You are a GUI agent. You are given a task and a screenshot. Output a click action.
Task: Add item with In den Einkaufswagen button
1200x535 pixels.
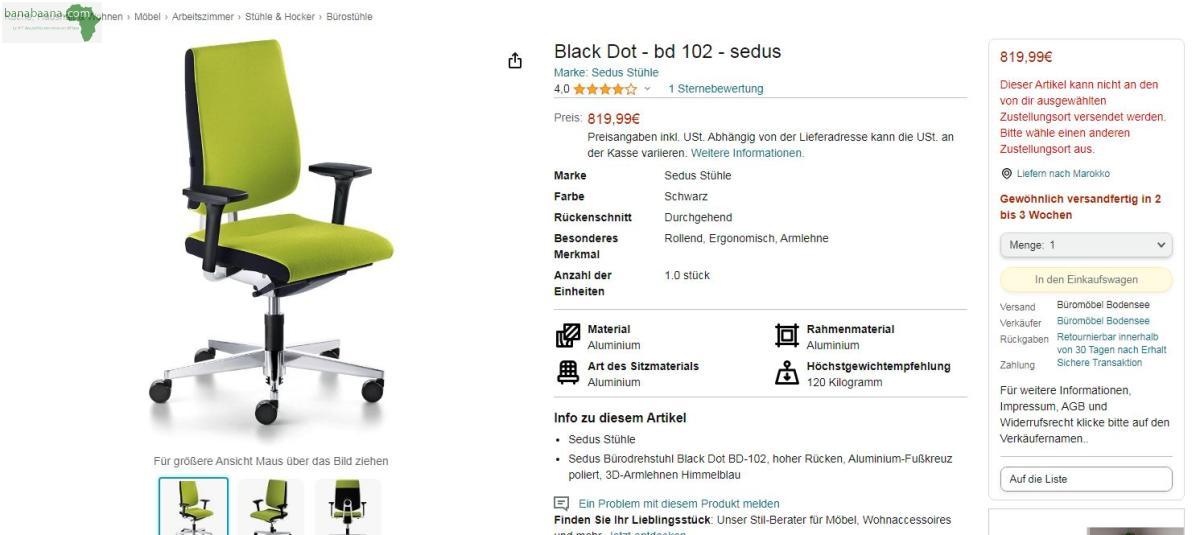click(1085, 280)
